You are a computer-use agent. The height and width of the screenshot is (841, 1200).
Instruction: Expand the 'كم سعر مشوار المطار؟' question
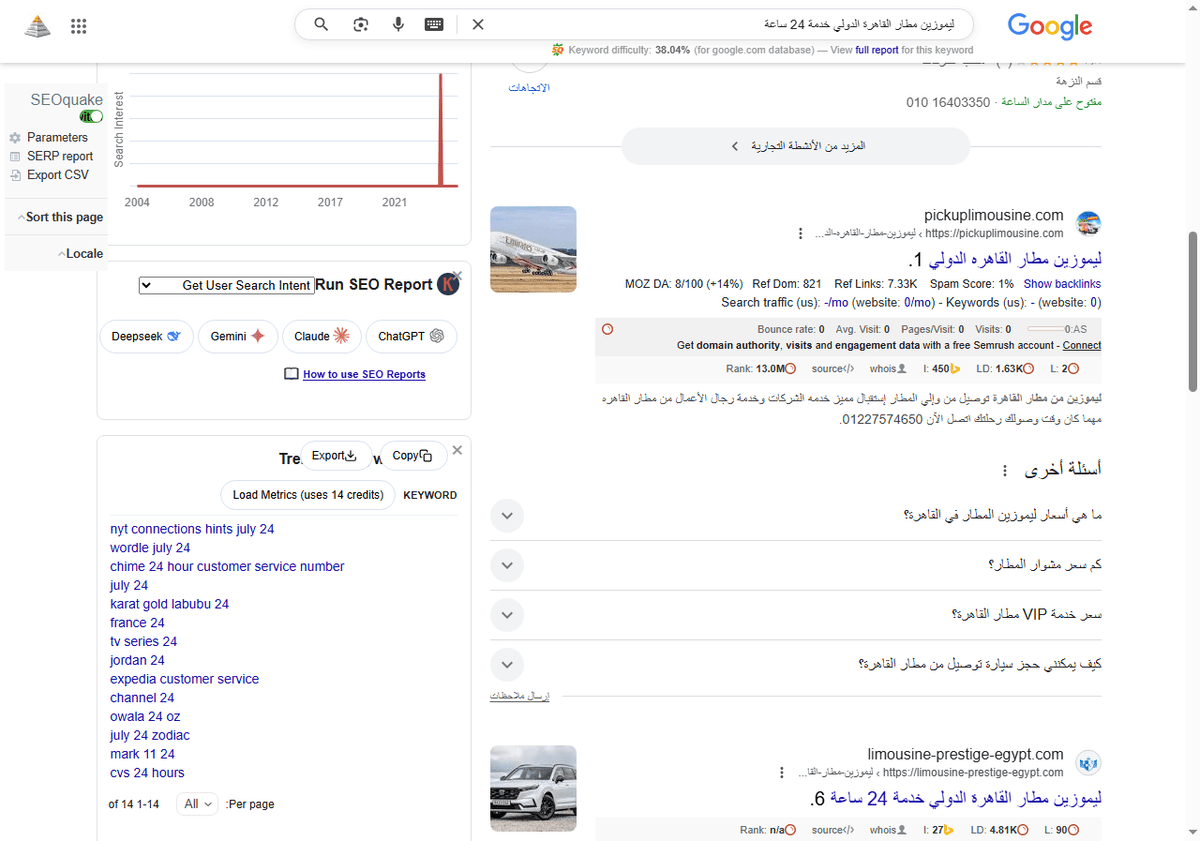pos(507,565)
